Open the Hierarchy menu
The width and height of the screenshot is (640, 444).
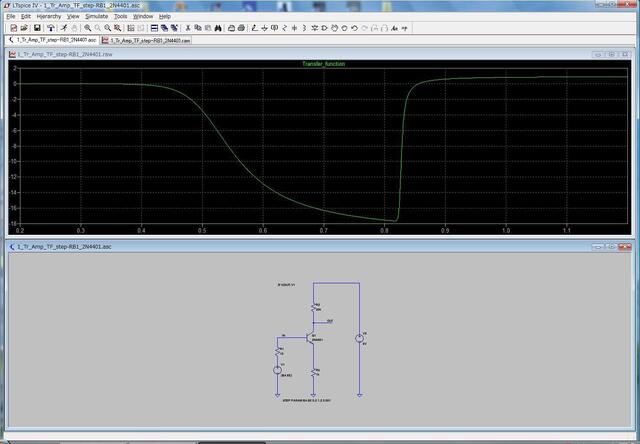(48, 17)
